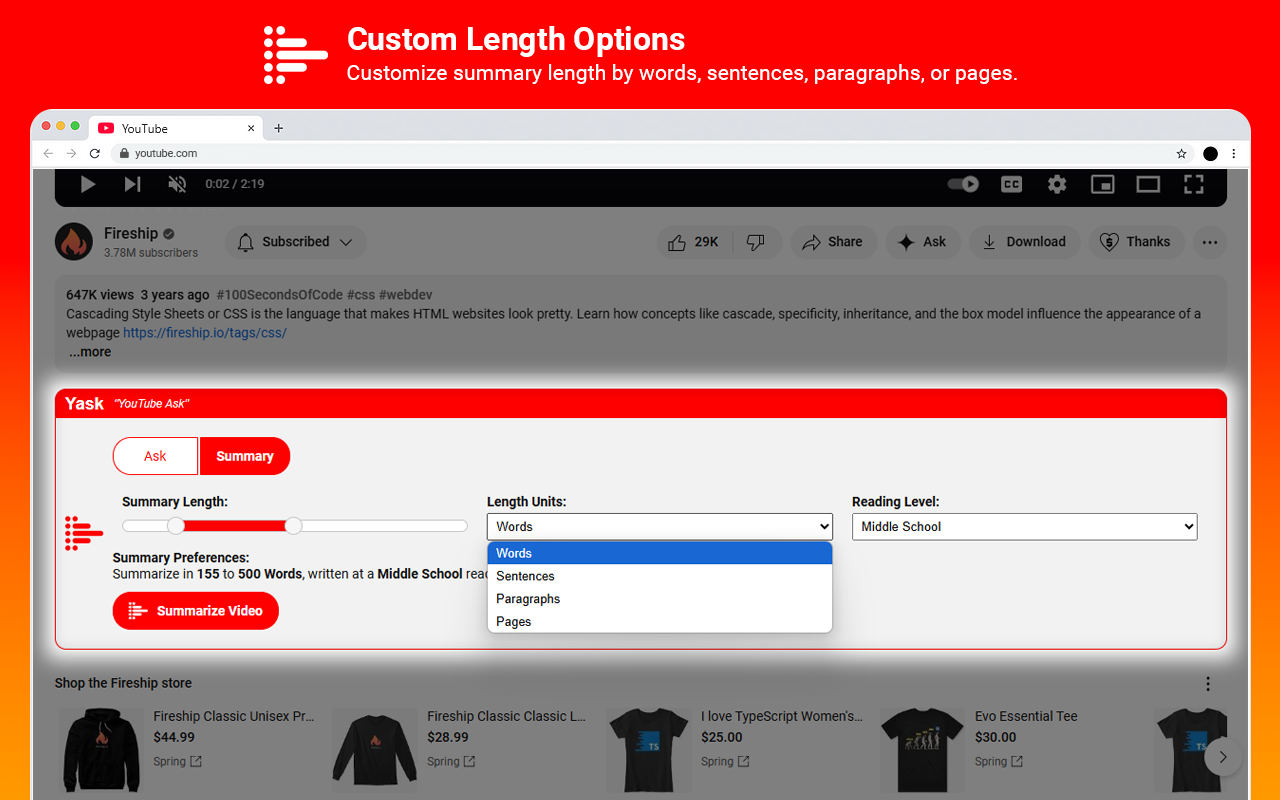
Task: Enter fullscreen mode
Action: (x=1193, y=184)
